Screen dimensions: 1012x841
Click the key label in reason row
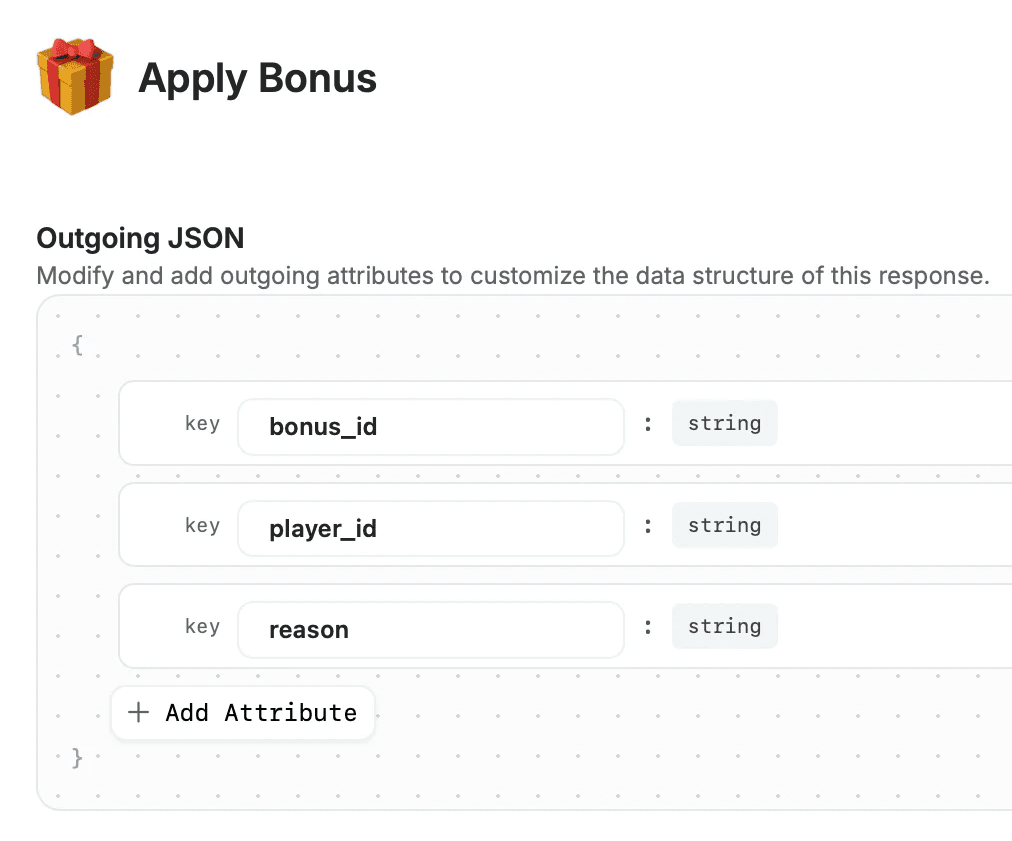tap(202, 627)
